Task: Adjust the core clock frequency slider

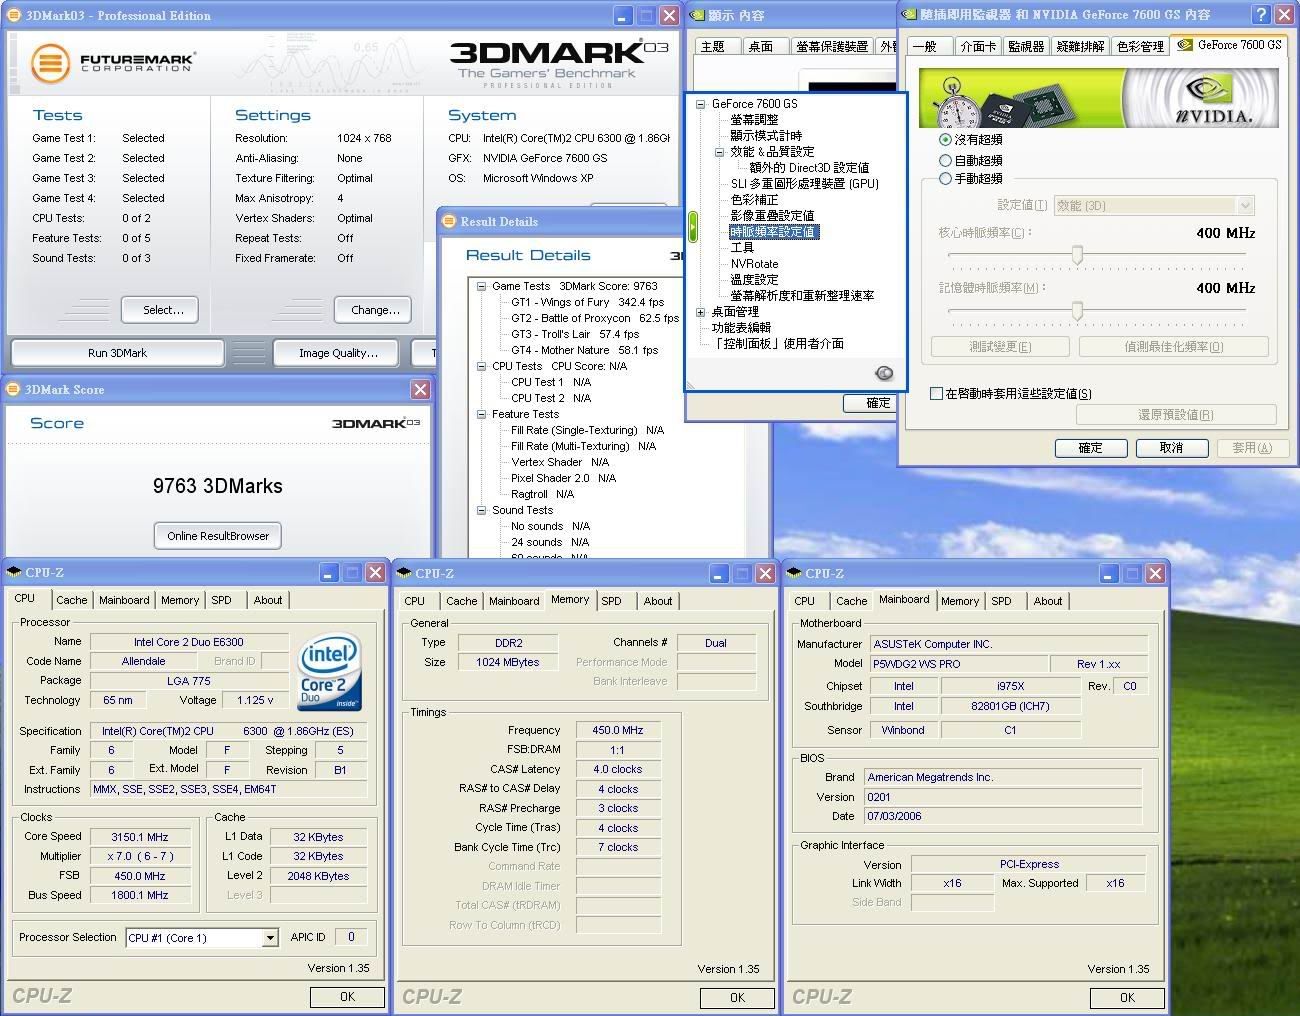Action: pyautogui.click(x=1077, y=256)
